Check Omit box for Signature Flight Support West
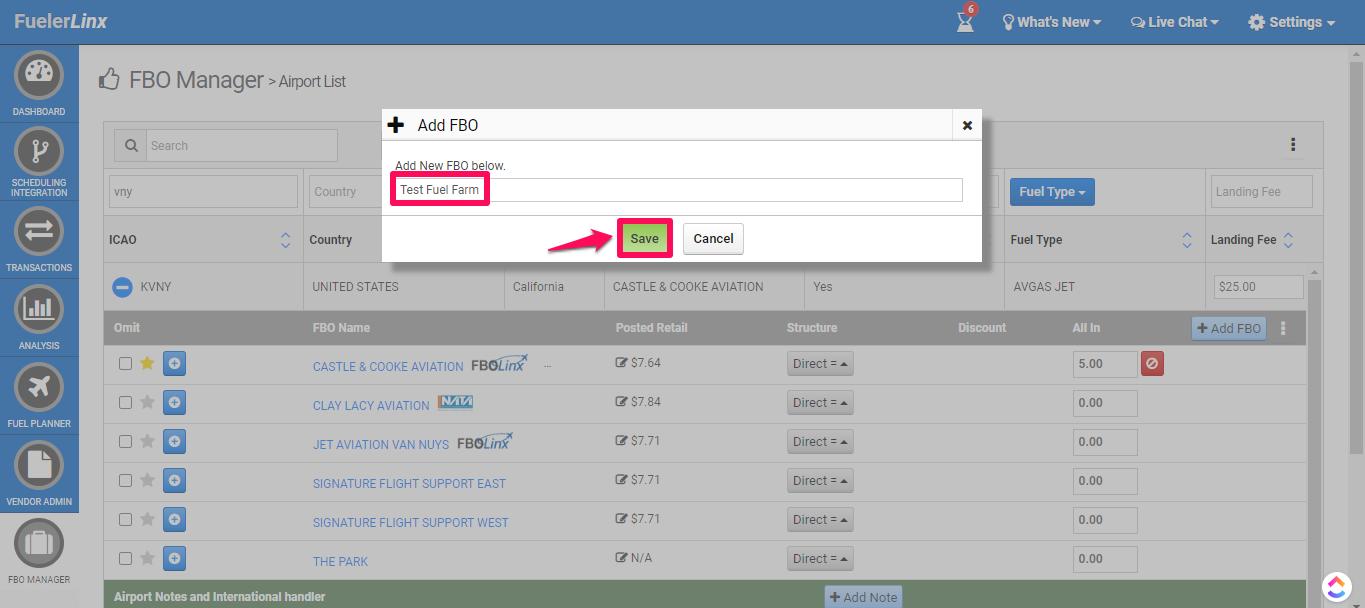 (x=125, y=520)
